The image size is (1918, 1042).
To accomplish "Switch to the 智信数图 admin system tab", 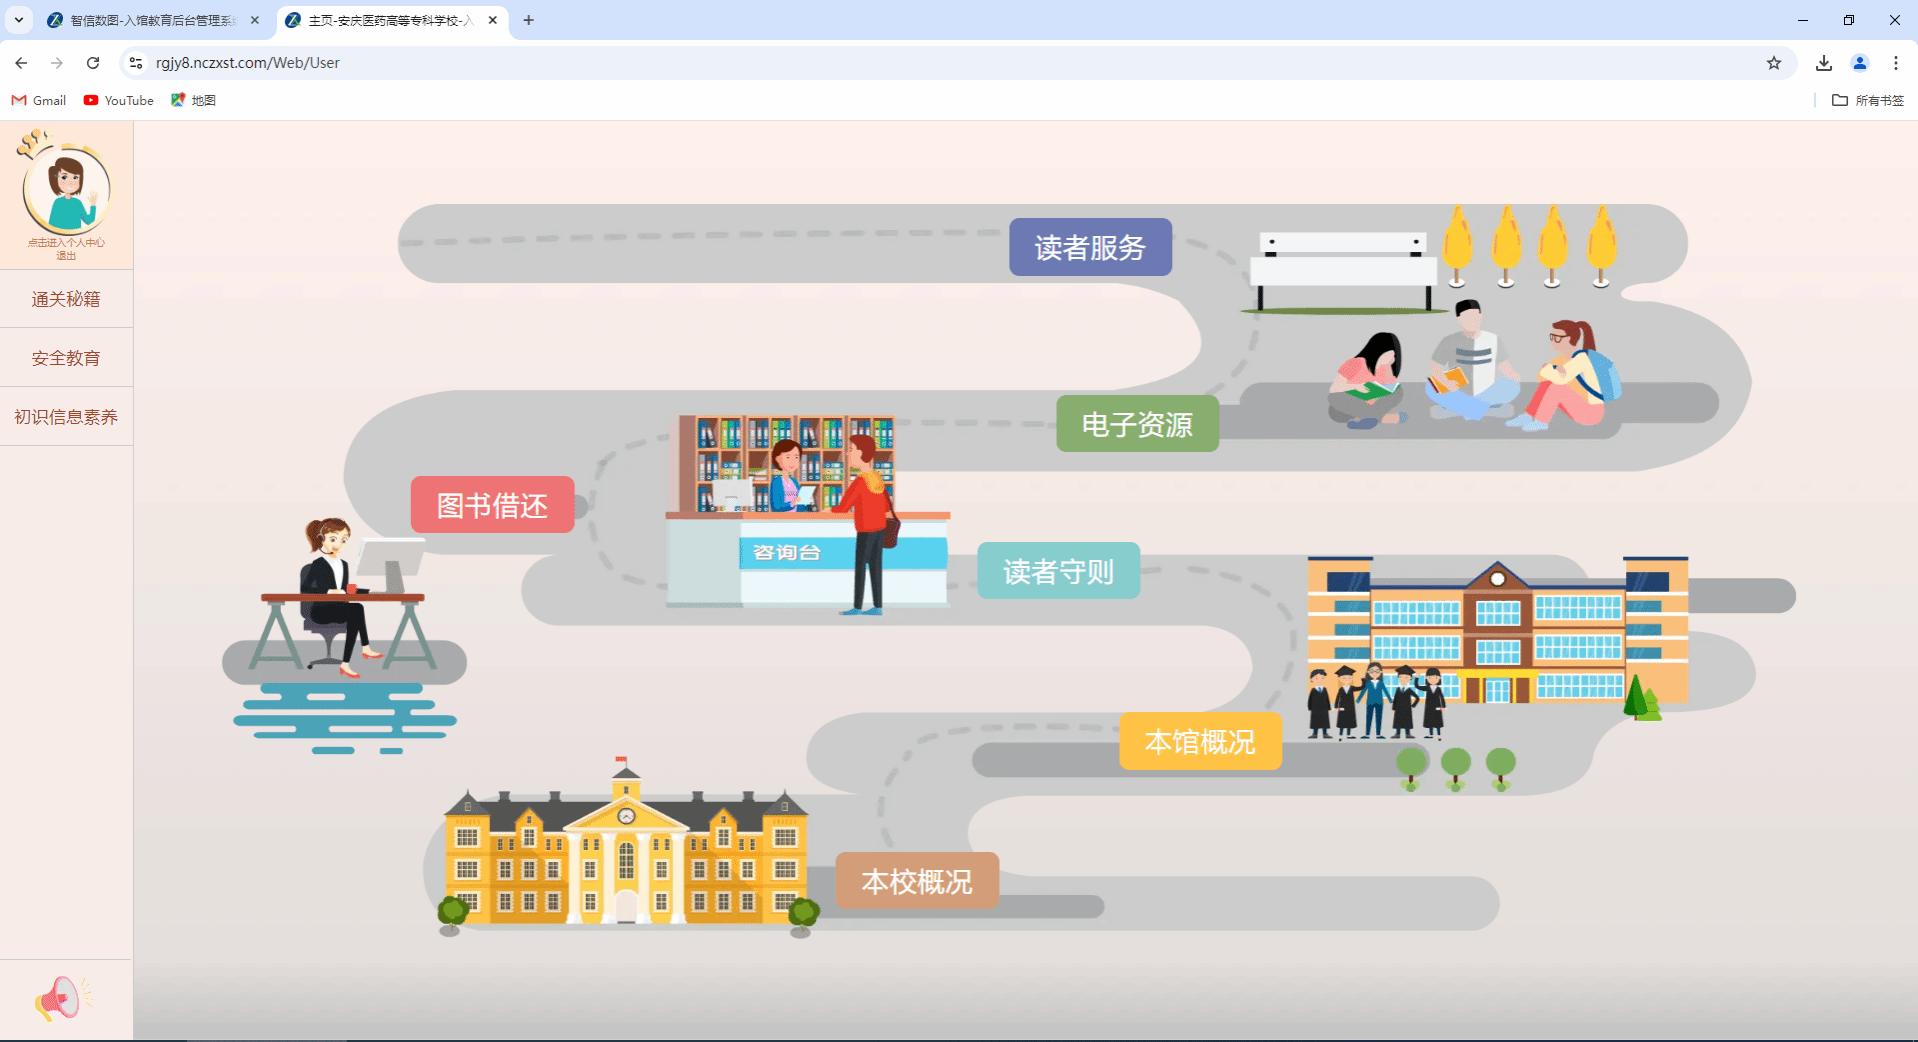I will click(150, 20).
